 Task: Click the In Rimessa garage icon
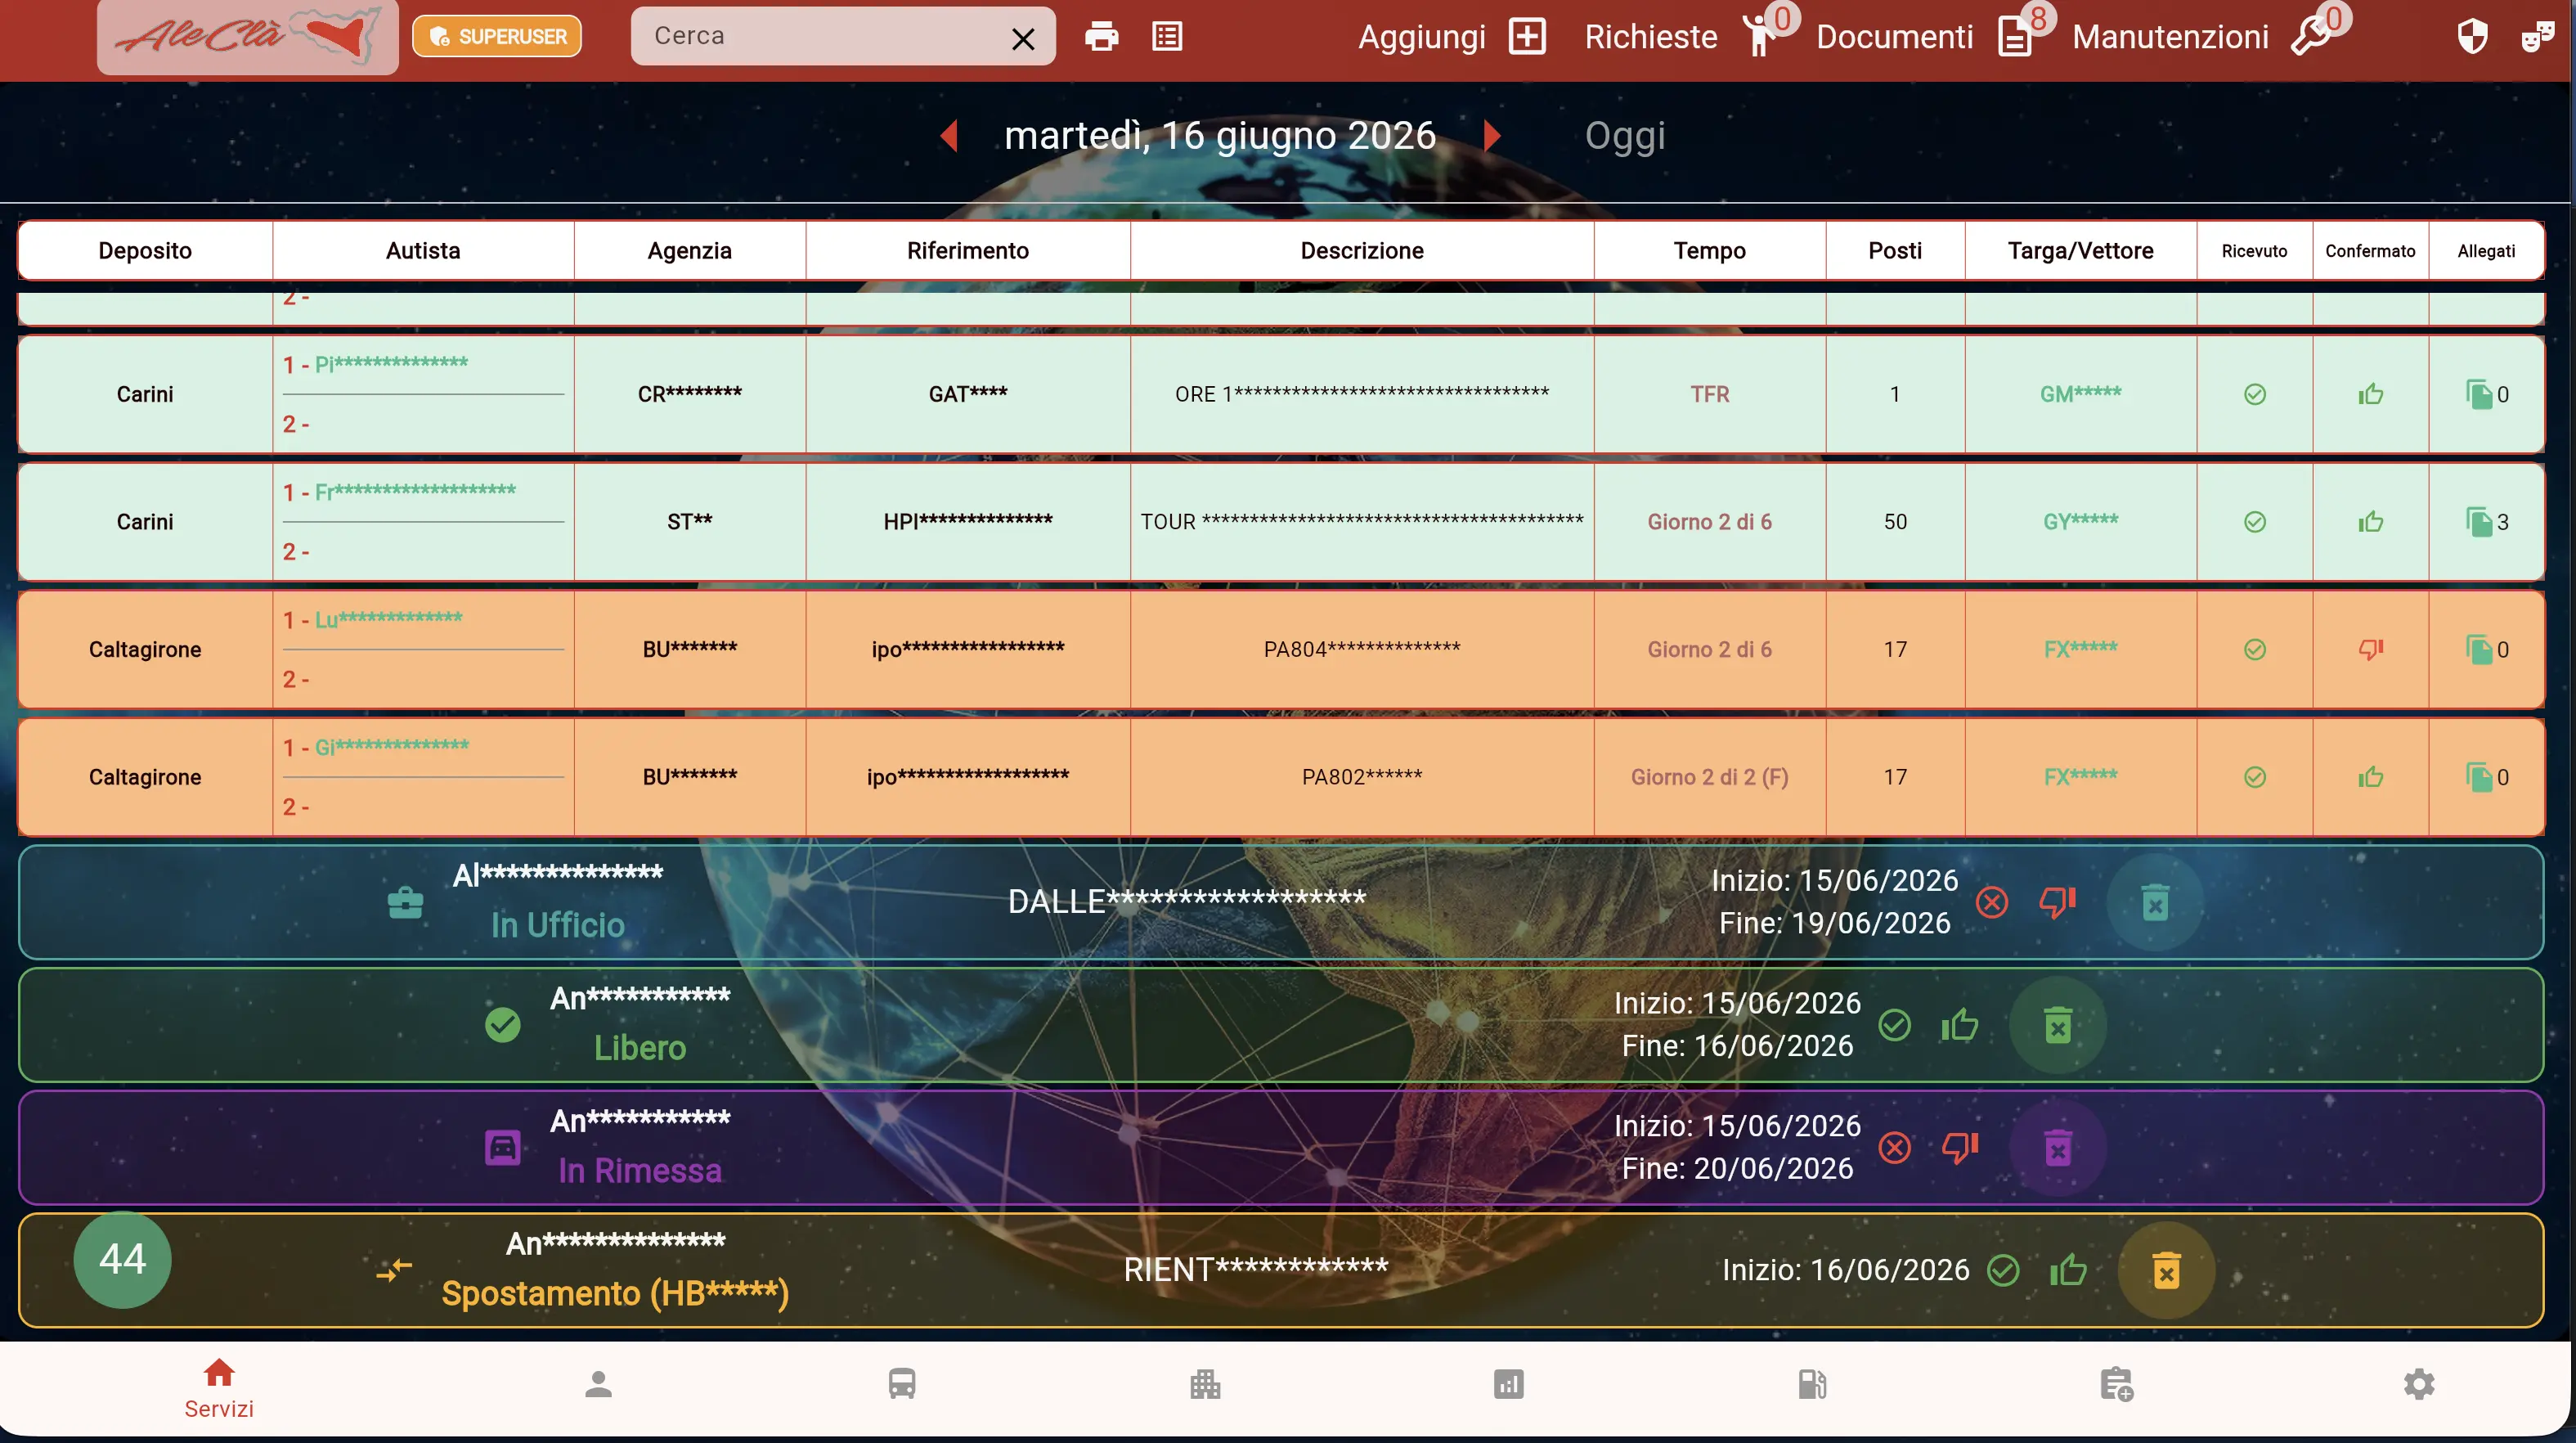coord(502,1147)
